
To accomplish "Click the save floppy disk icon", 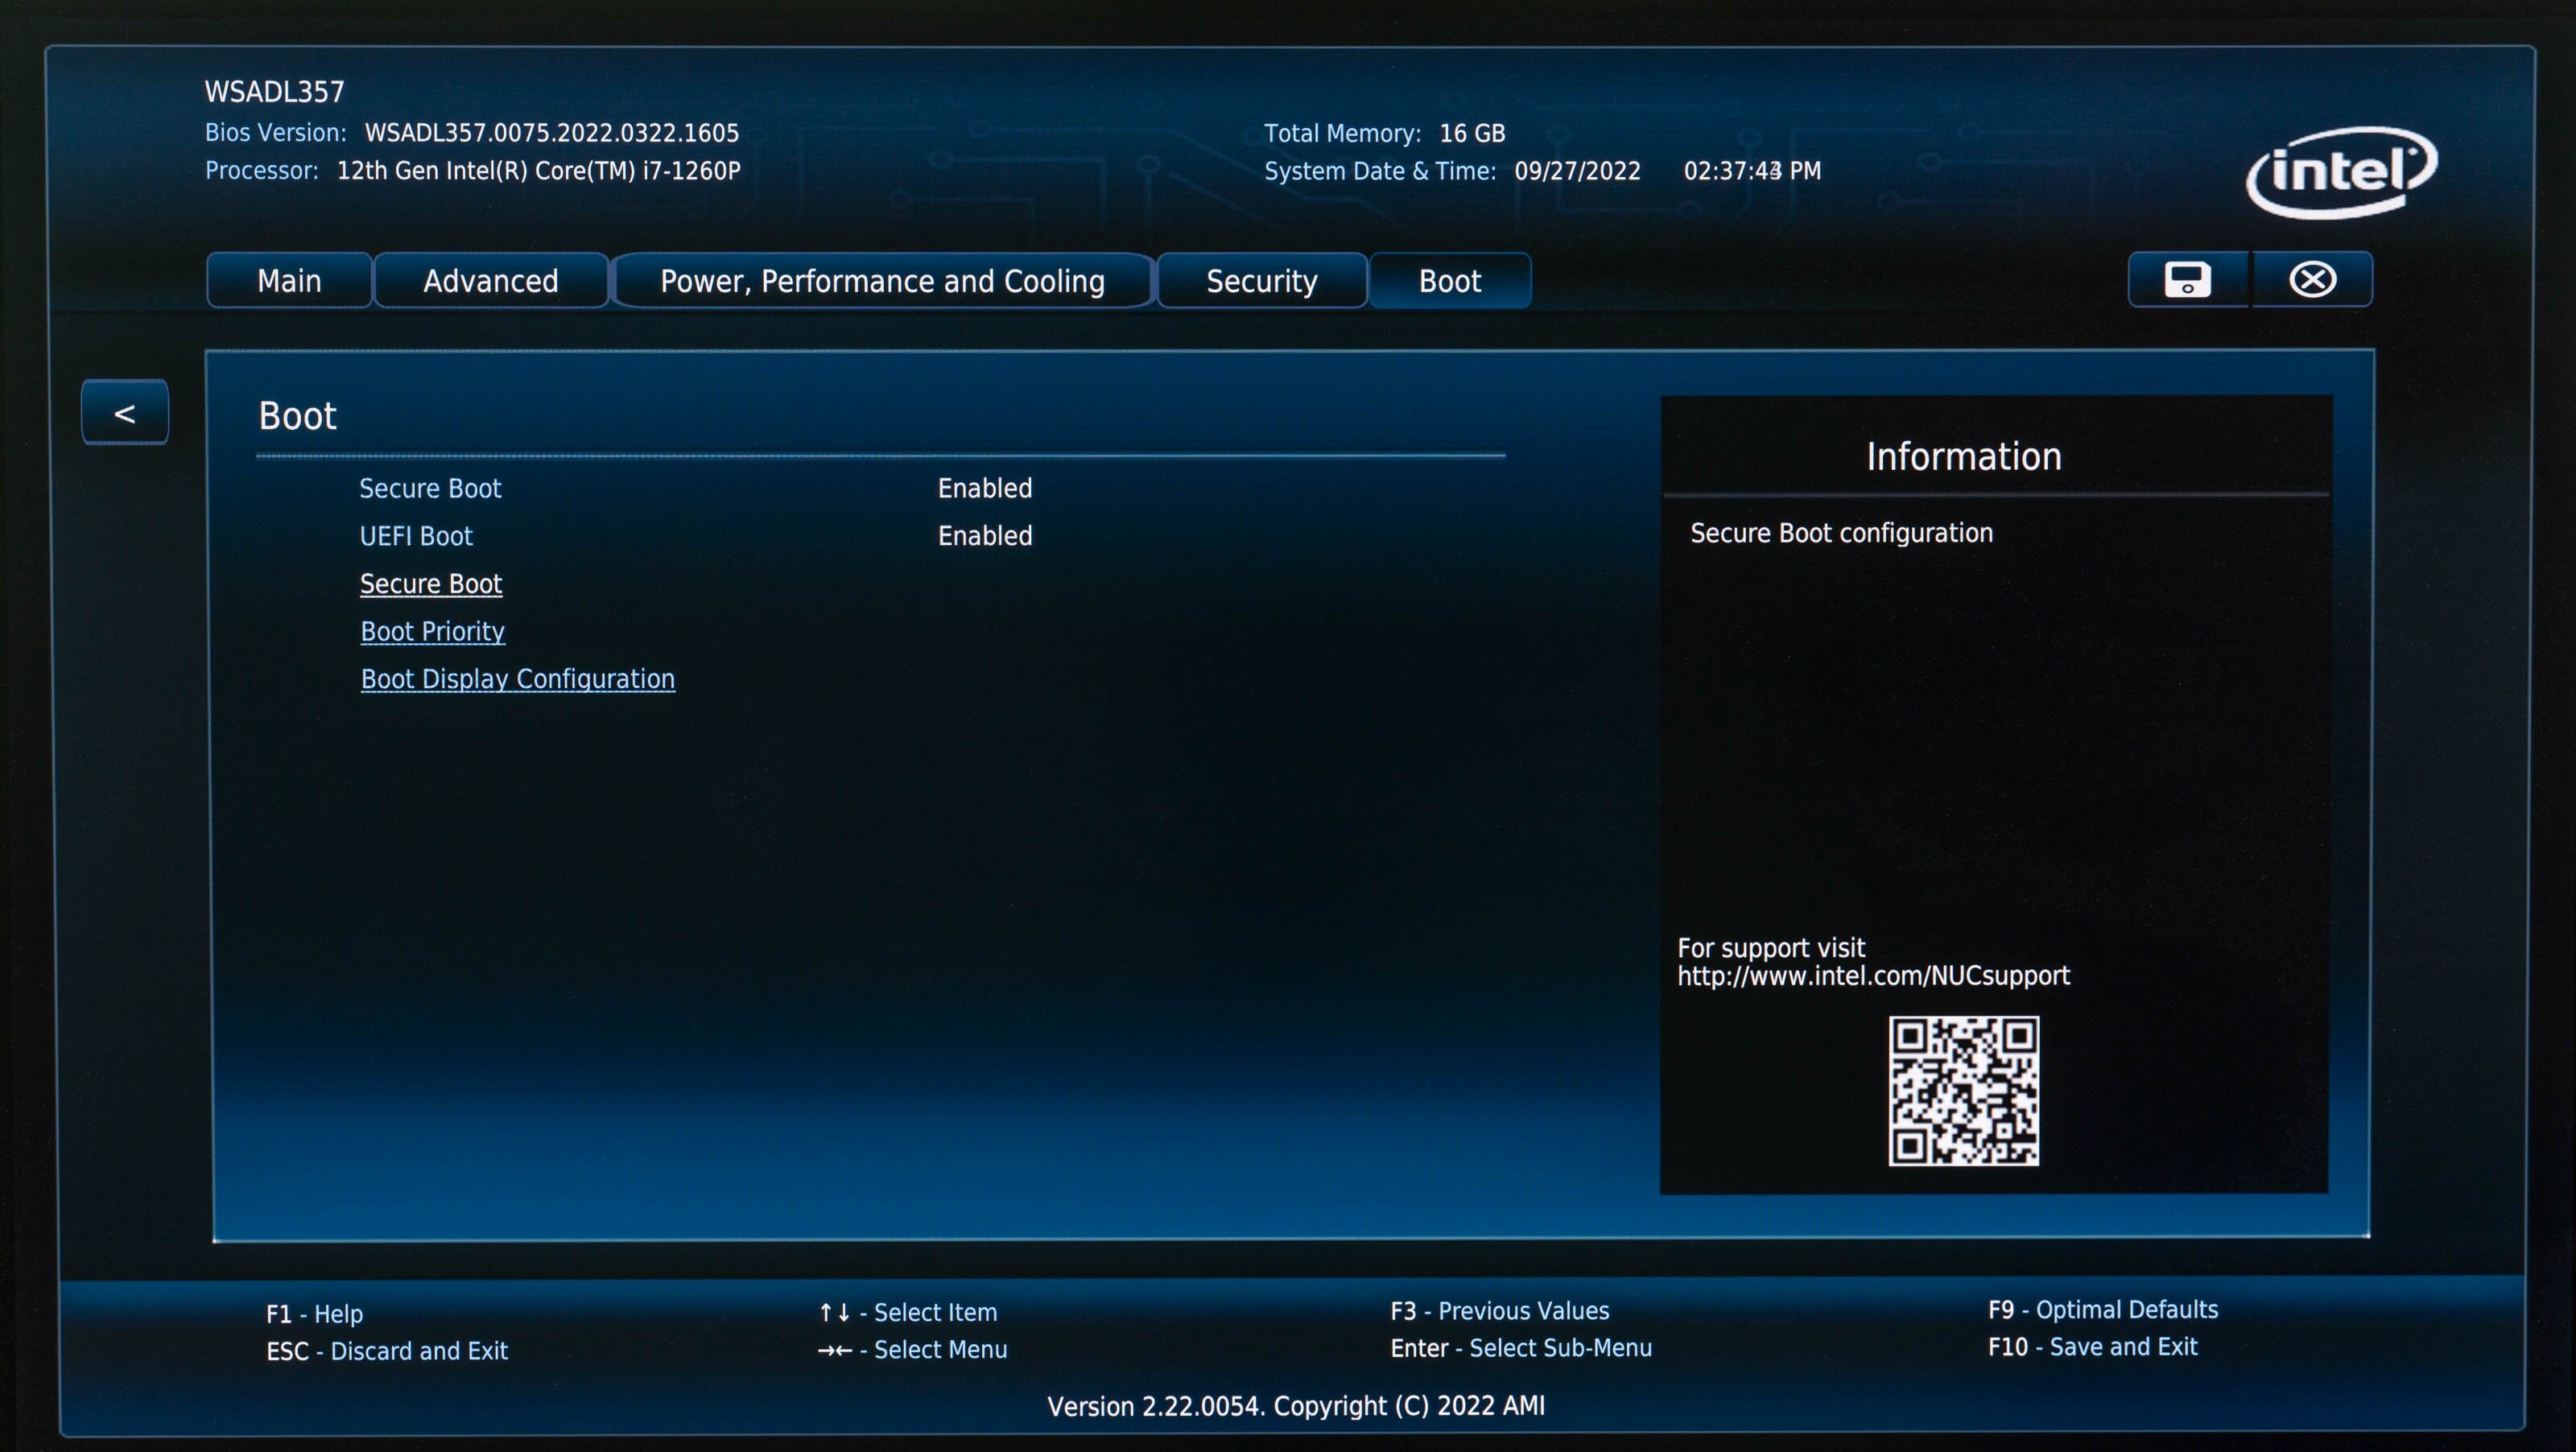I will coord(2187,280).
